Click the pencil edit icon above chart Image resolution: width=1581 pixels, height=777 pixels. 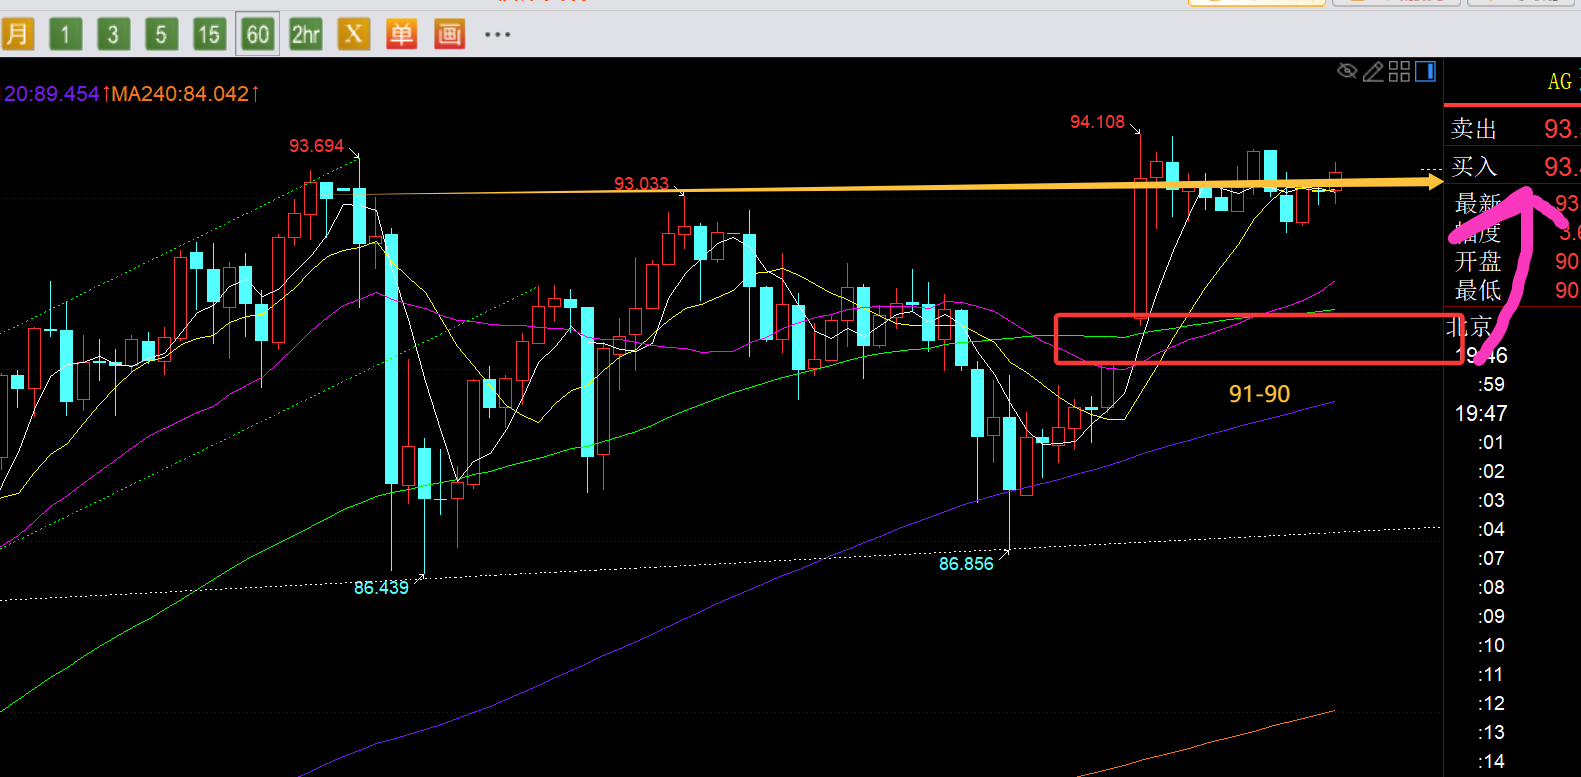pos(1373,71)
